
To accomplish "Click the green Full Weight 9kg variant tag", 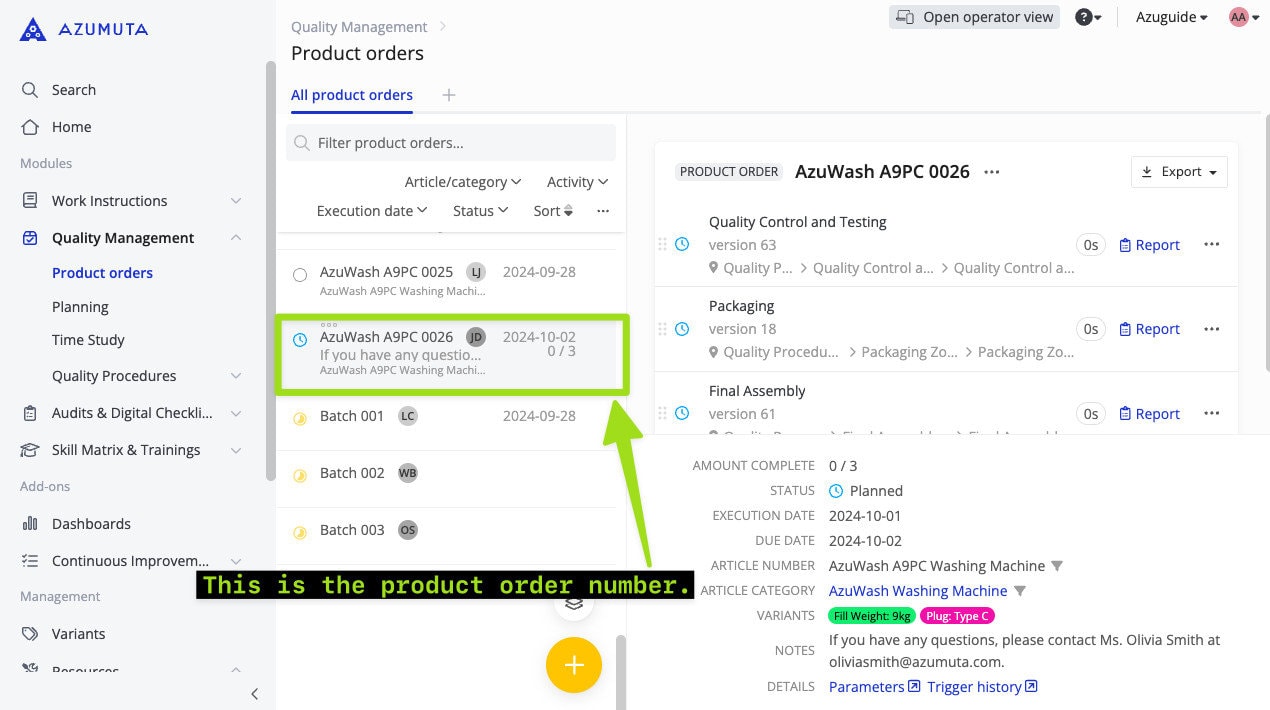I will point(871,615).
